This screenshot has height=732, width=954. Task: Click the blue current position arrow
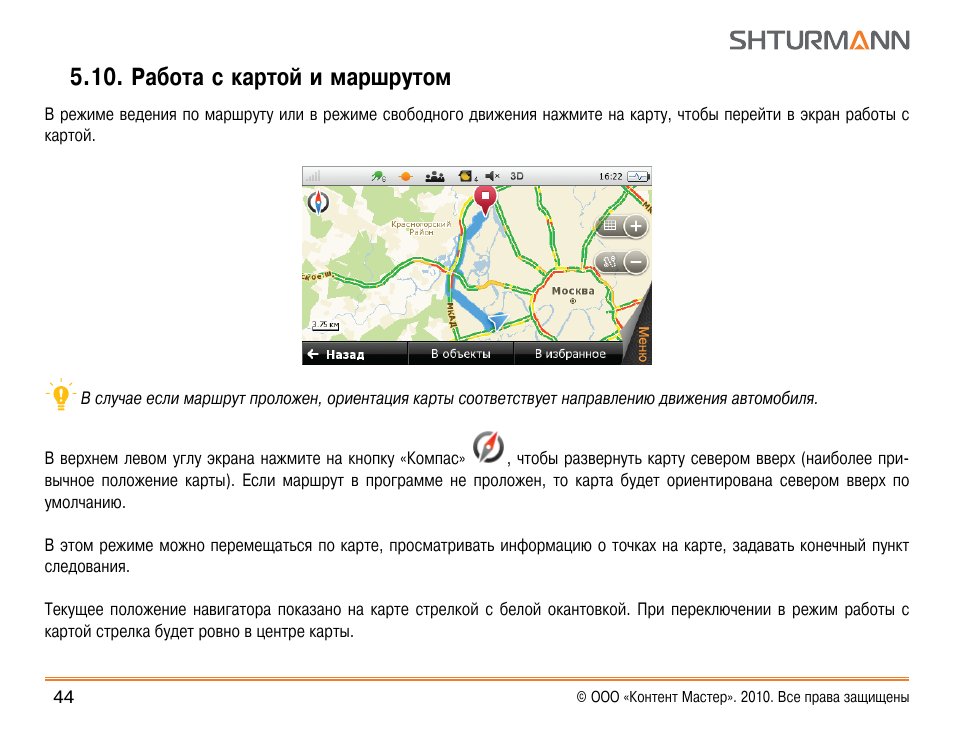[497, 321]
